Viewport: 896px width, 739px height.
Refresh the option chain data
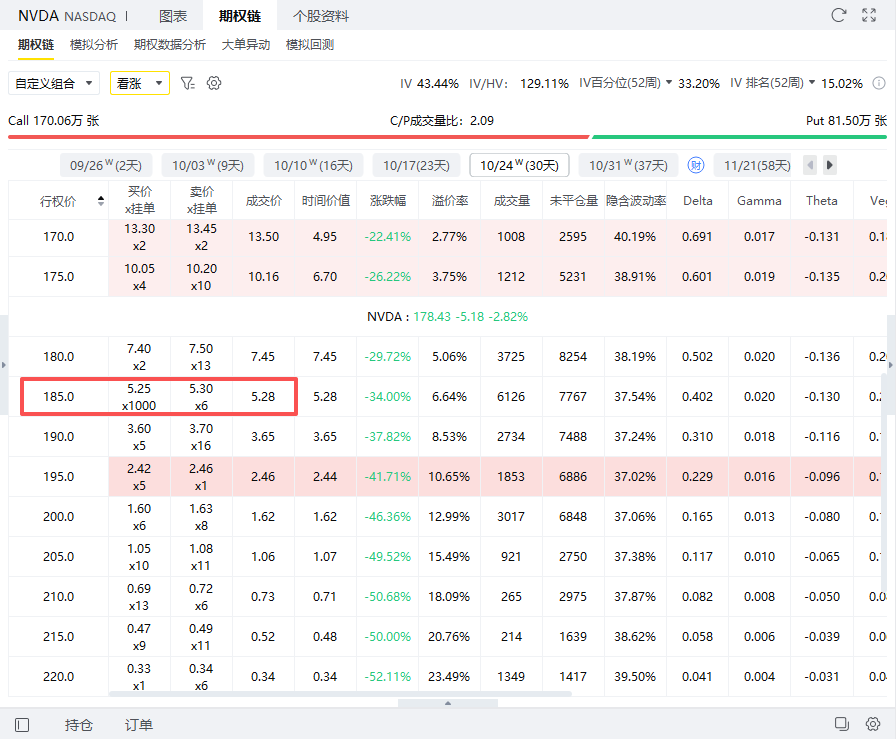[838, 15]
